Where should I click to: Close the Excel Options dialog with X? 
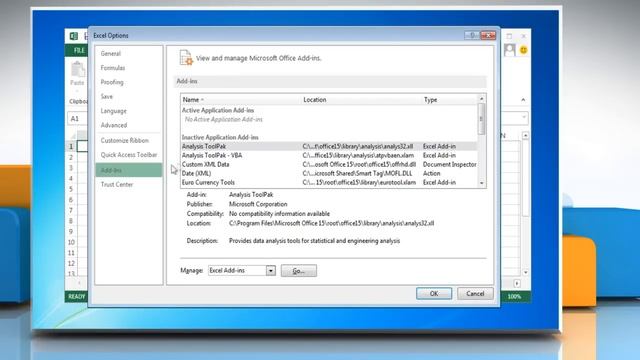pyautogui.click(x=488, y=36)
